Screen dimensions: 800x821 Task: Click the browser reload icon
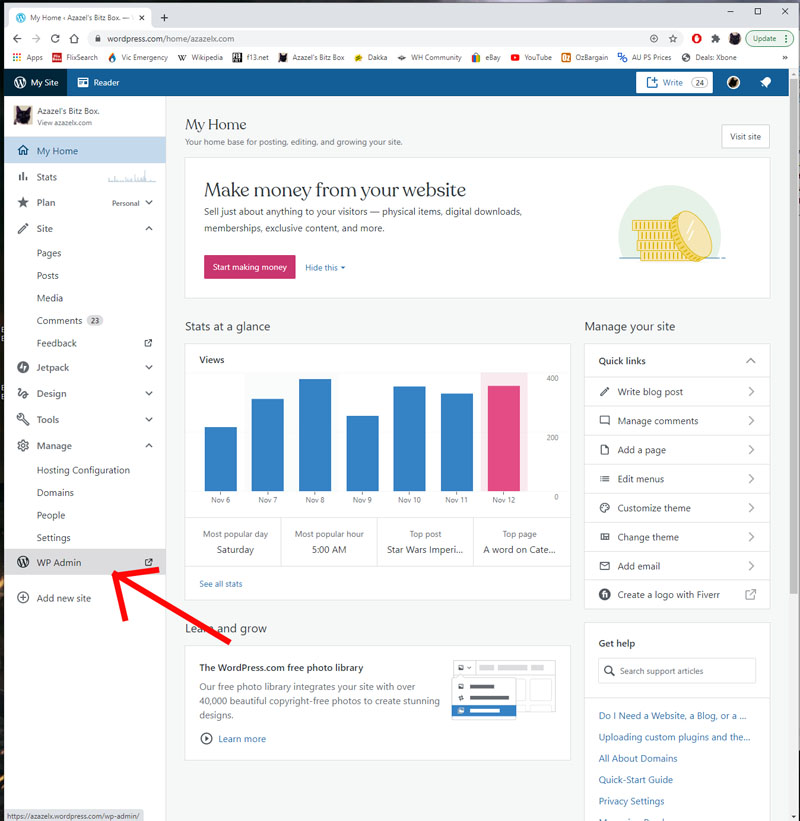click(55, 38)
